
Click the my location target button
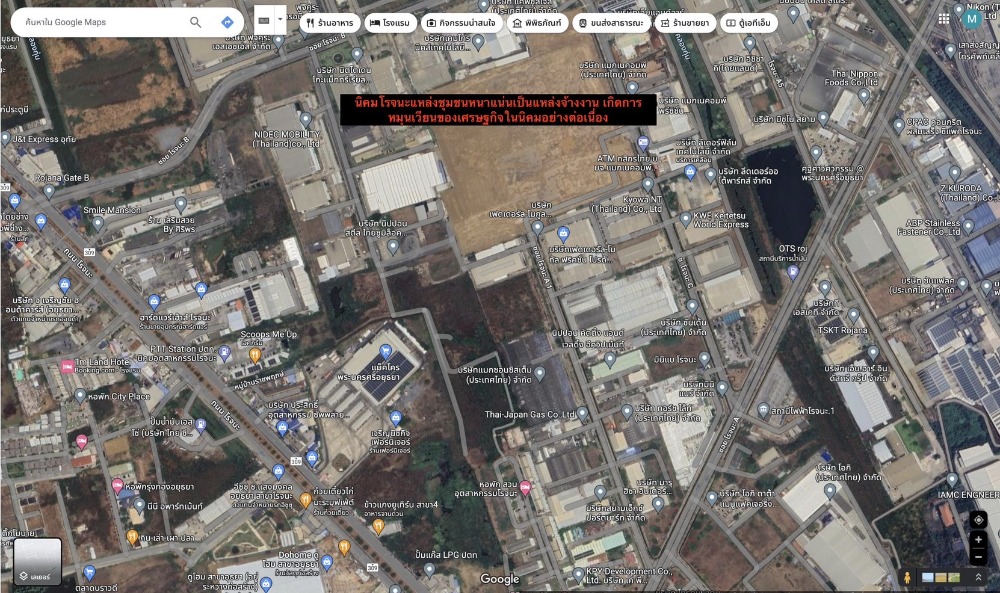978,519
